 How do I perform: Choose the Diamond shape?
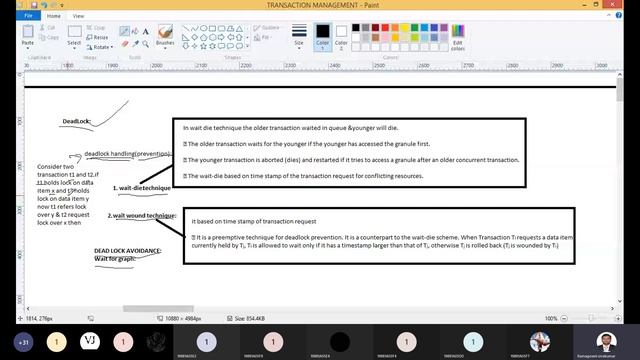coord(195,38)
